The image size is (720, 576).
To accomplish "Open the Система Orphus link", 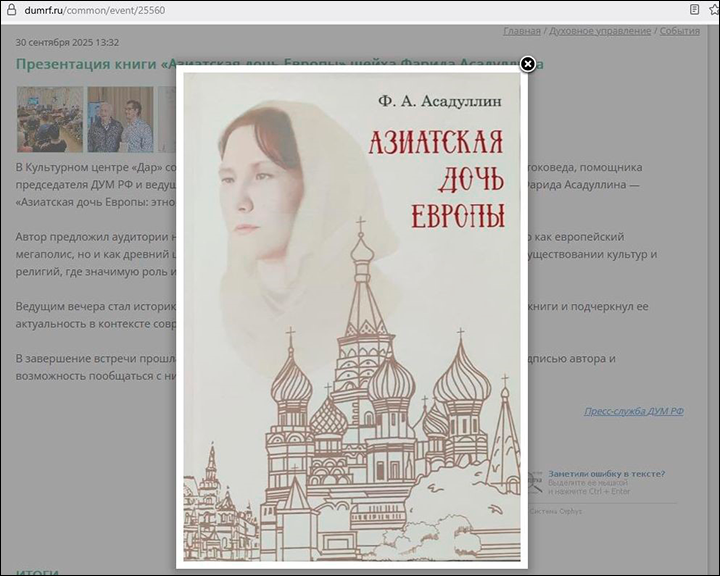I will [x=556, y=511].
